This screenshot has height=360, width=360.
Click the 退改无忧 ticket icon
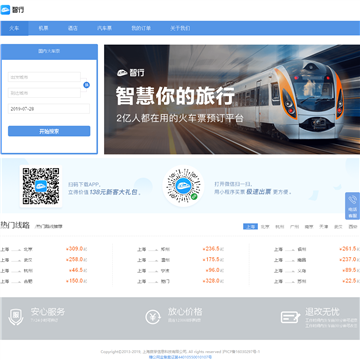(x=290, y=317)
